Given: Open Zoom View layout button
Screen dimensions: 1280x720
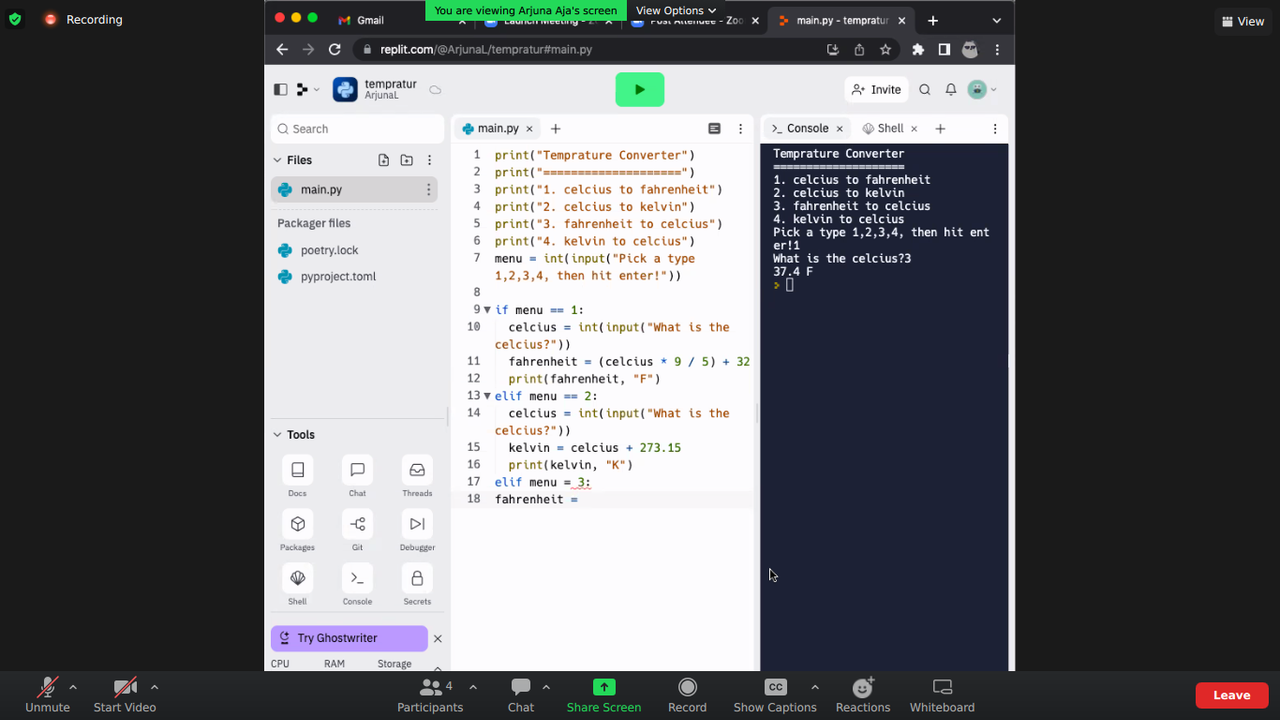Looking at the screenshot, I should click(x=1243, y=21).
